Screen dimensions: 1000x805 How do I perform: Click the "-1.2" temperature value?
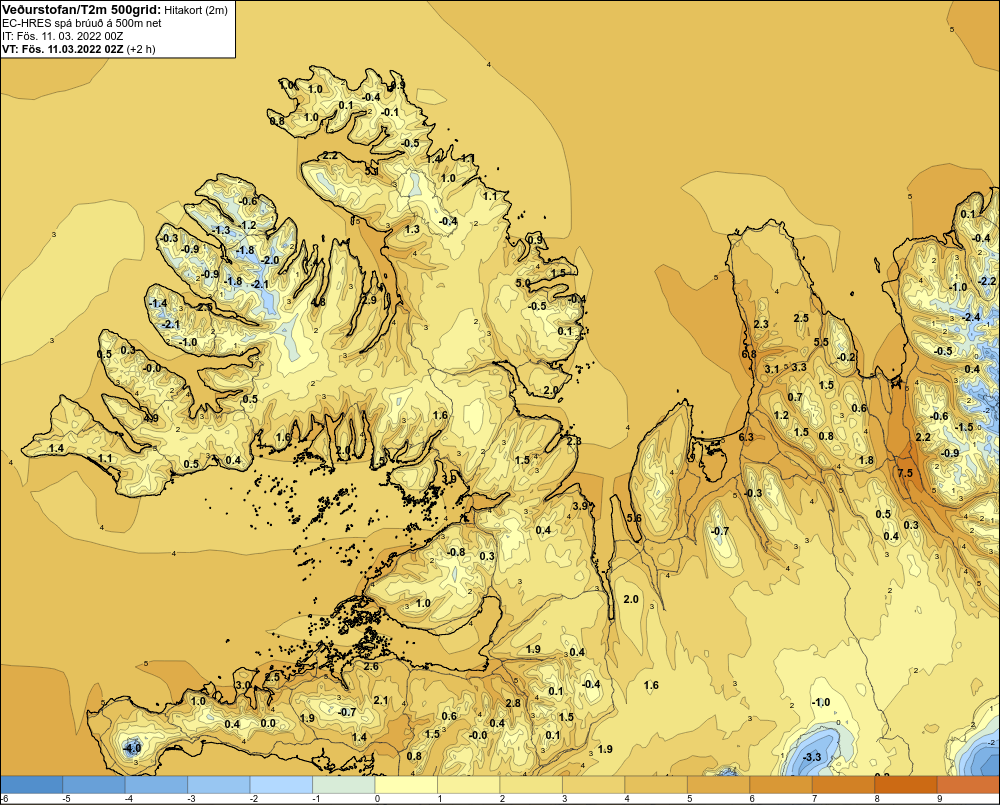(x=247, y=225)
